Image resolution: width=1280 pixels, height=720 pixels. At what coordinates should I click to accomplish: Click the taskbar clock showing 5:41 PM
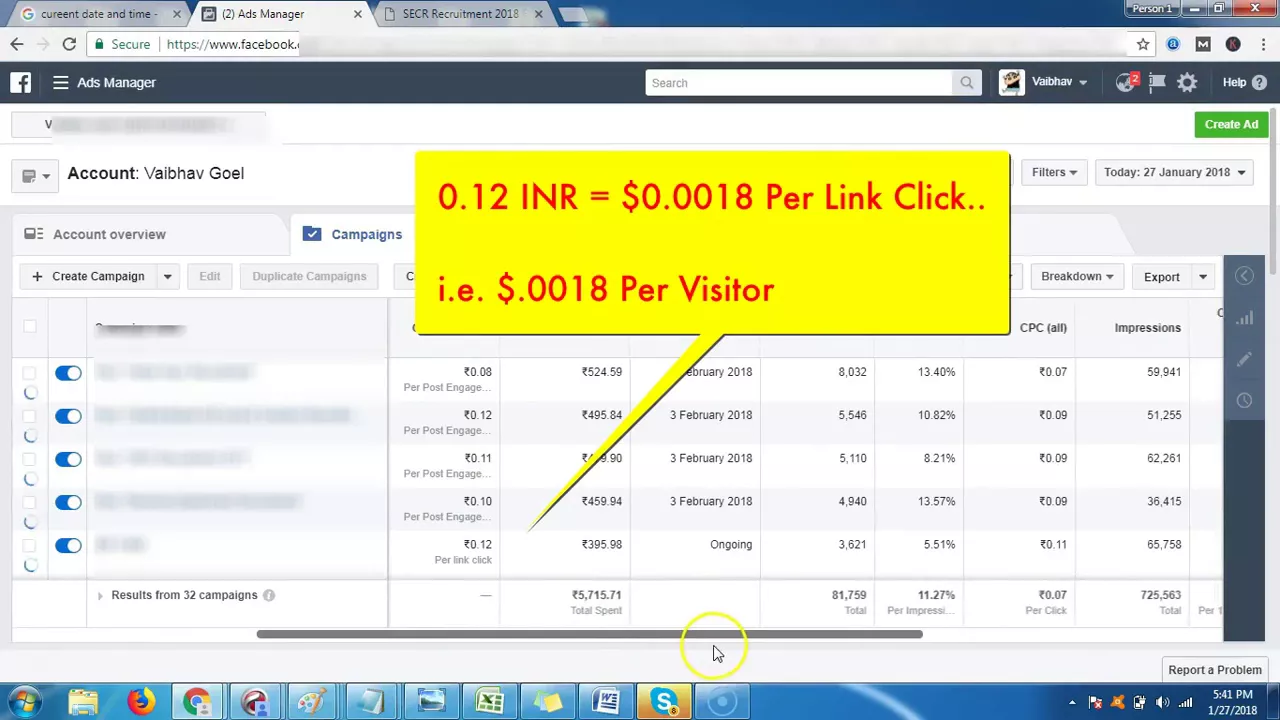click(x=1233, y=702)
